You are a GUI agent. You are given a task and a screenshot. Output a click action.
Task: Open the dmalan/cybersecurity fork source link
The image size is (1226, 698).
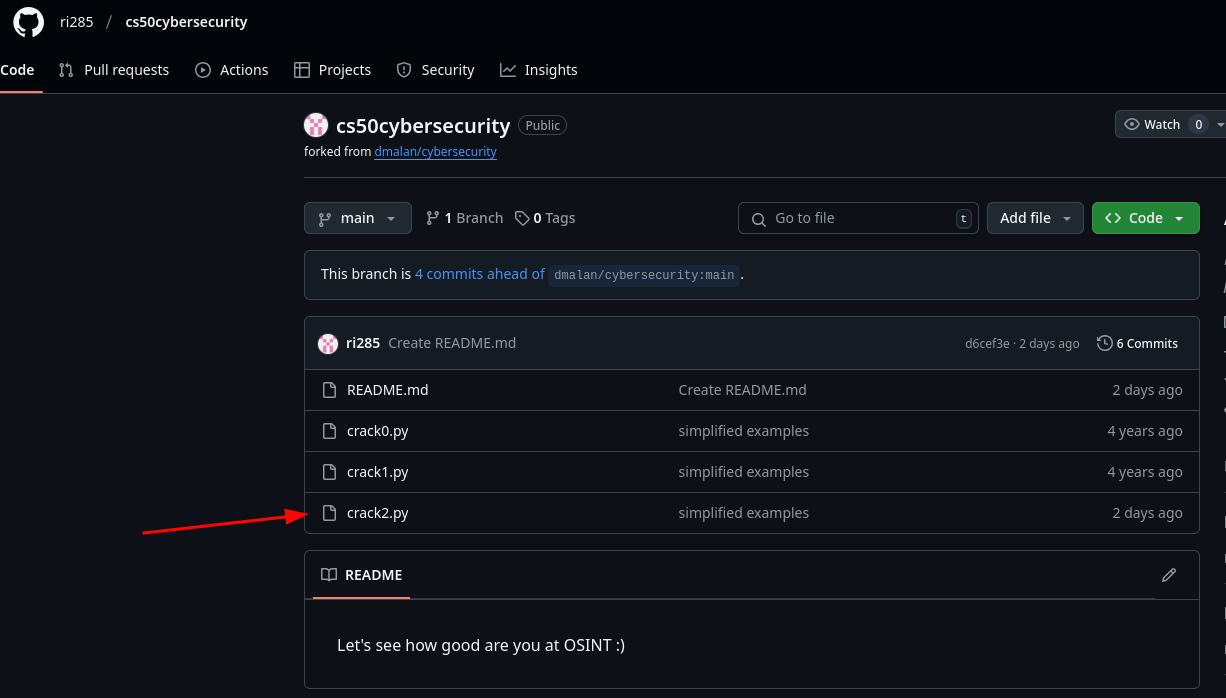(435, 152)
